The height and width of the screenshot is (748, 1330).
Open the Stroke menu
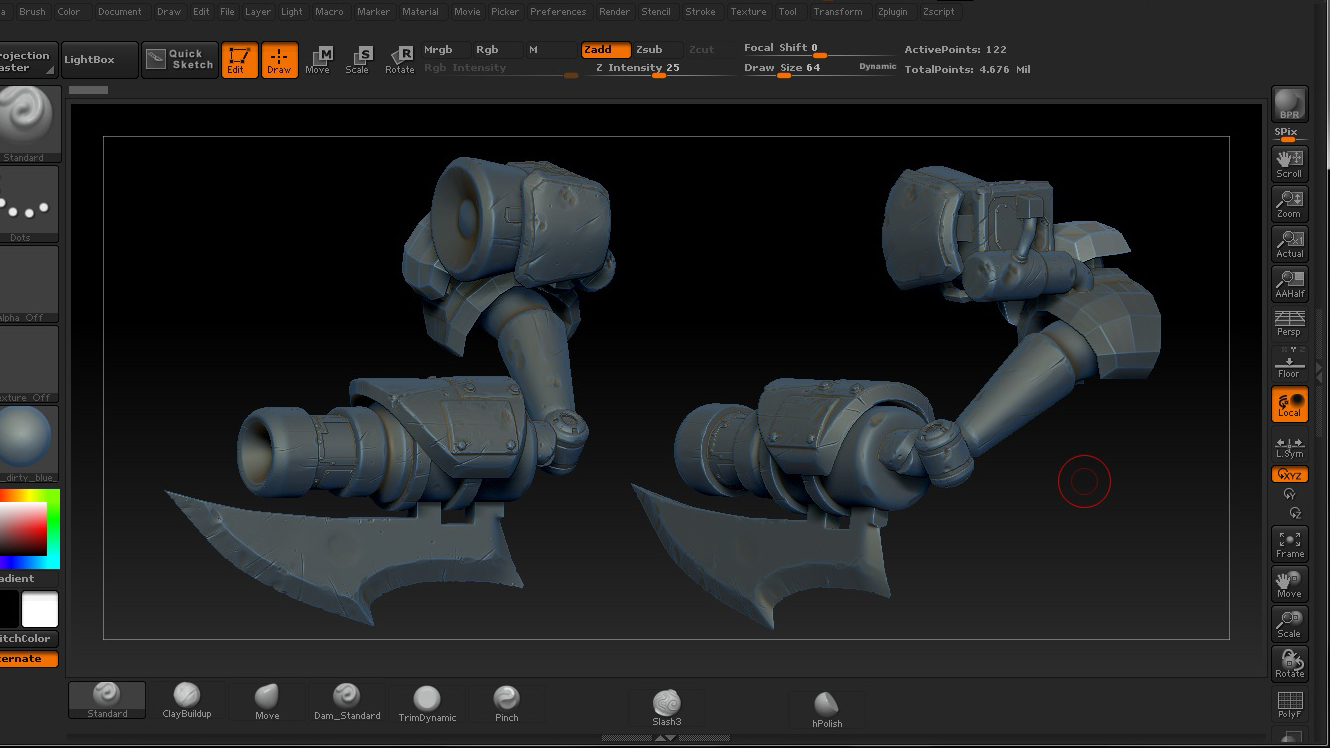(x=700, y=12)
